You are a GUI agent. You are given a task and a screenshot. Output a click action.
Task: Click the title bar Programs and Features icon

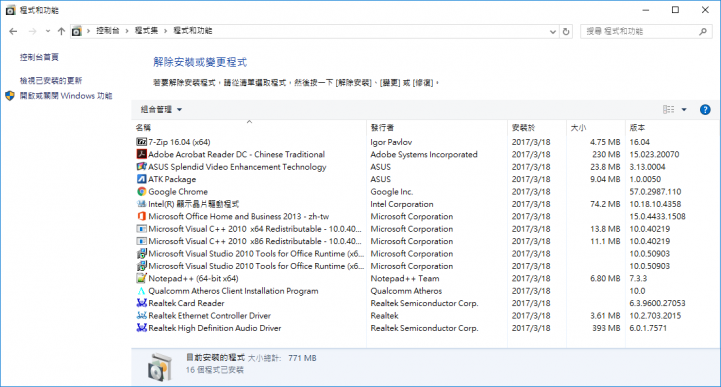(x=11, y=10)
